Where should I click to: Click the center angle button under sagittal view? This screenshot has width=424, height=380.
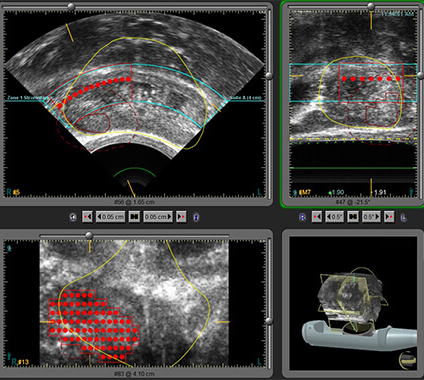(353, 217)
